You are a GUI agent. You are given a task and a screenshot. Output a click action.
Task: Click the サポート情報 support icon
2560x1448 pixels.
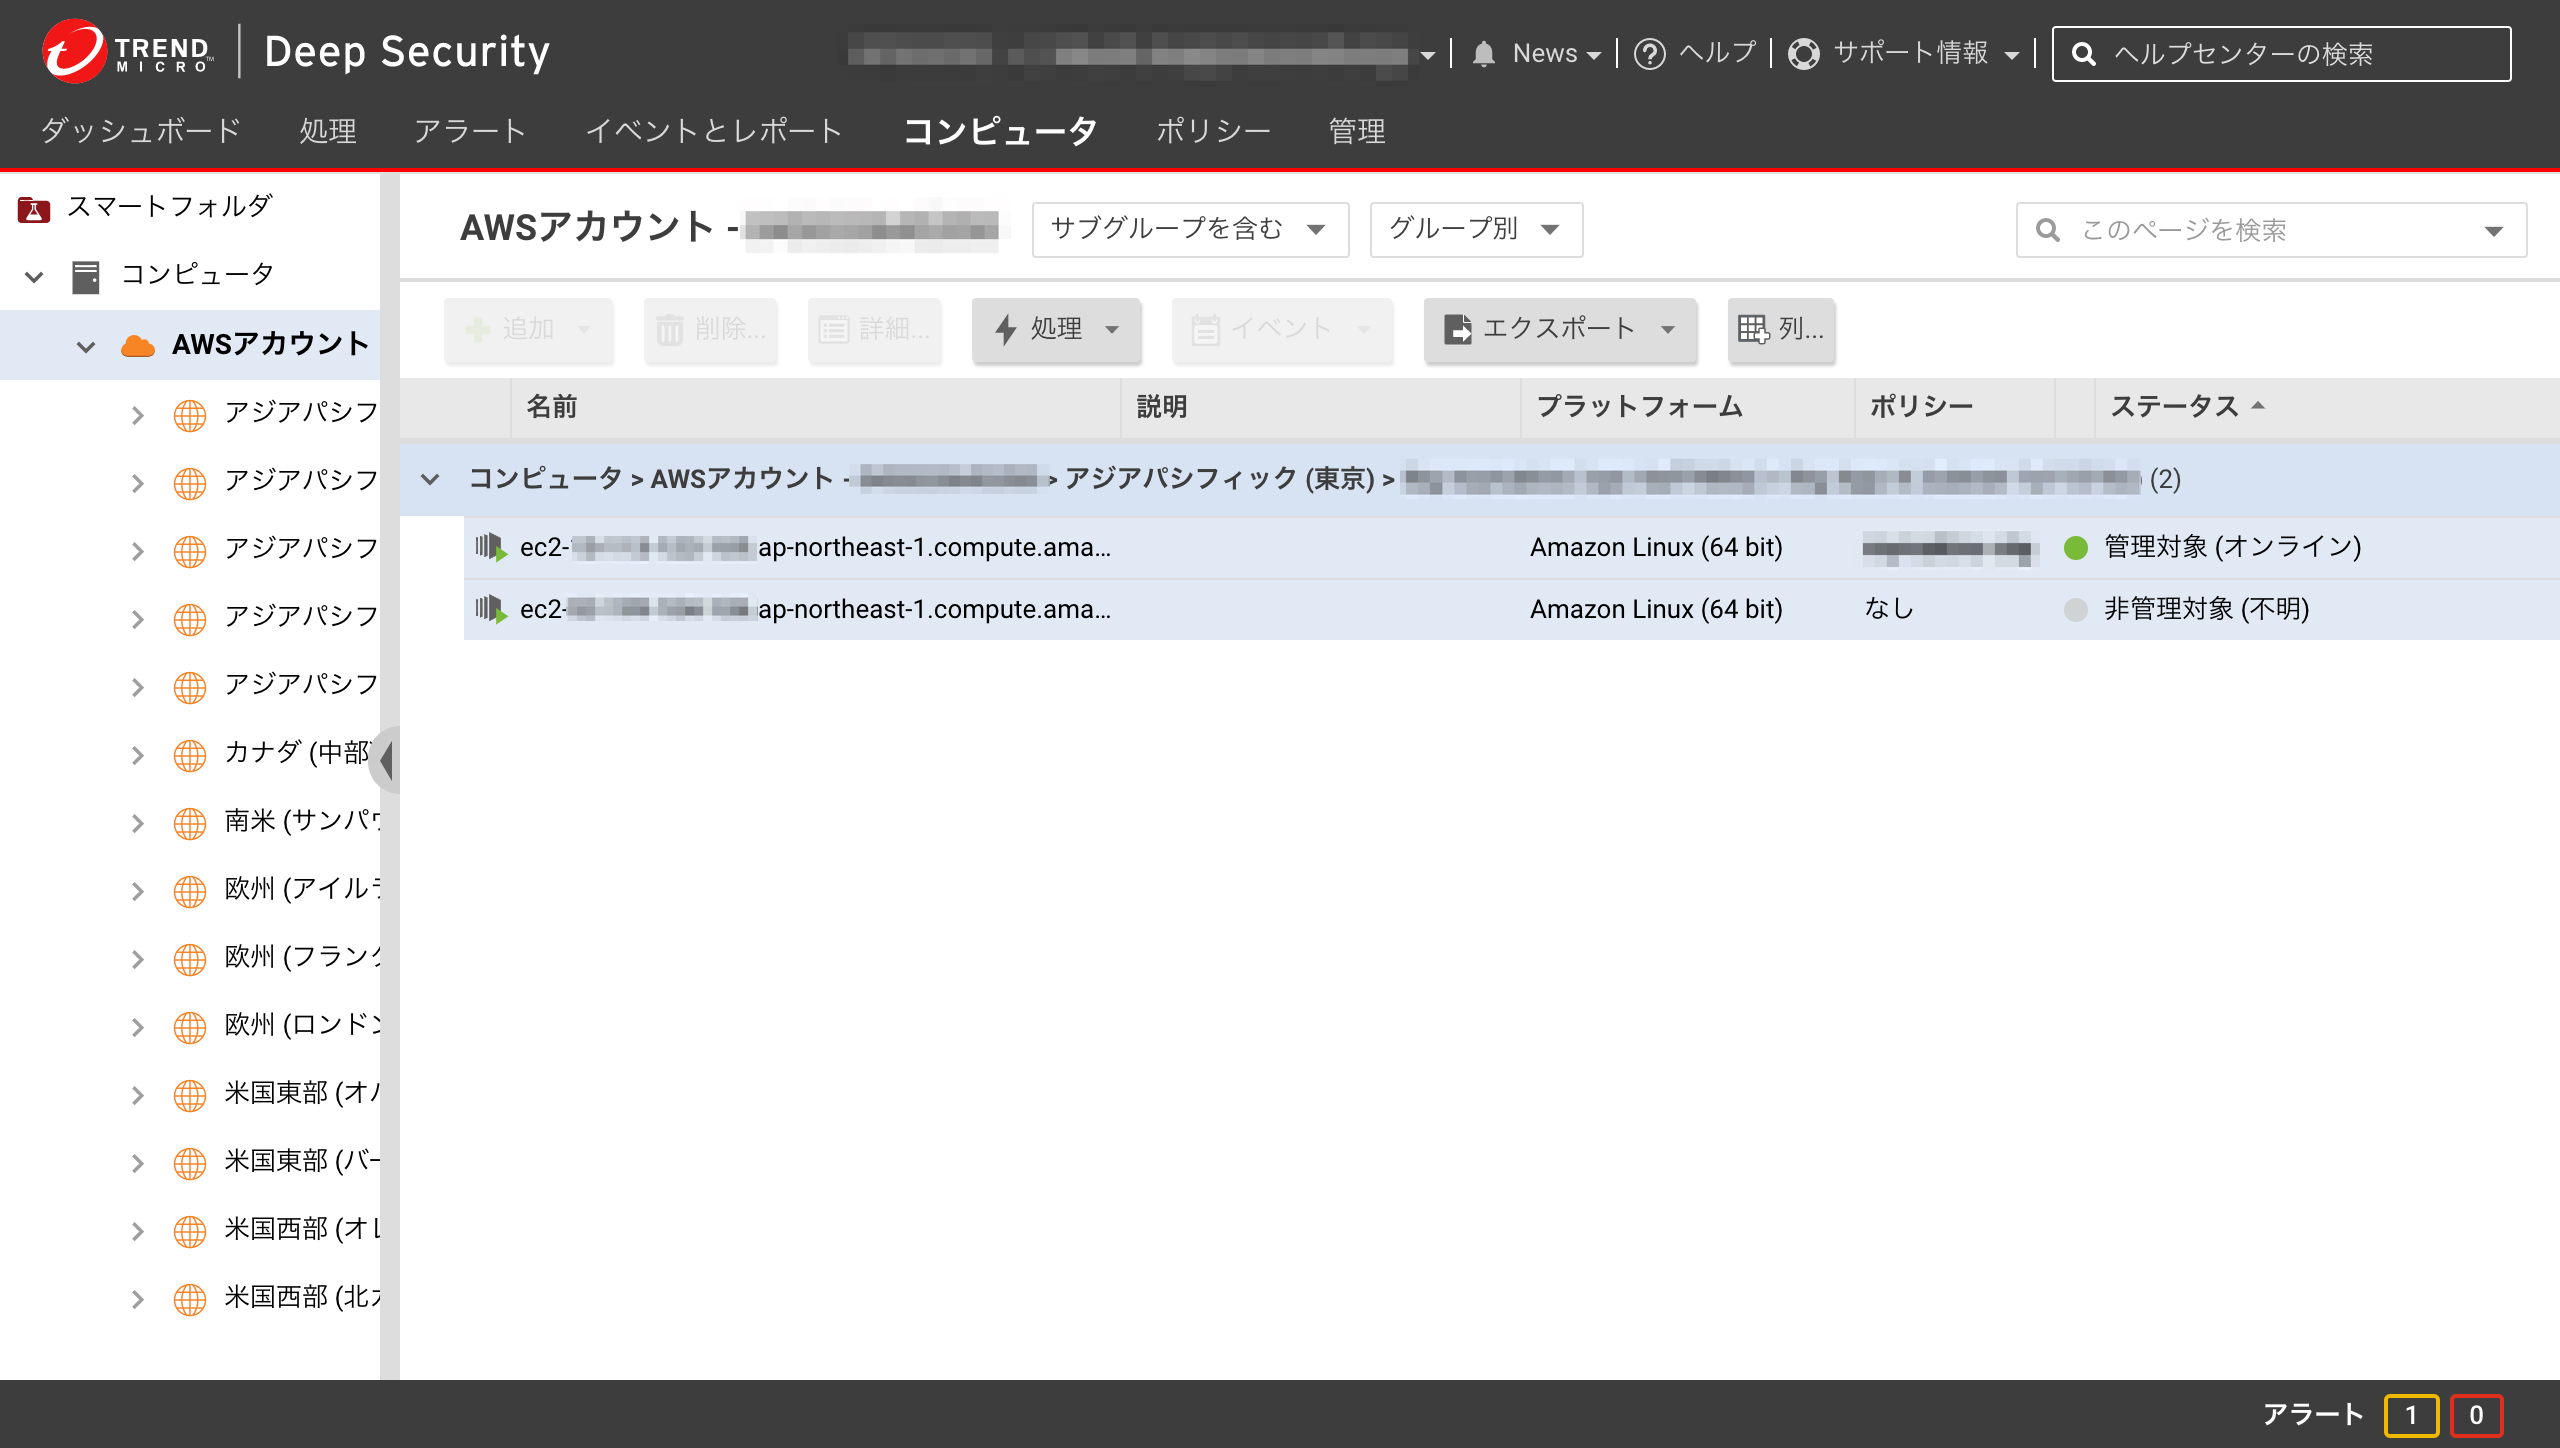[1806, 55]
